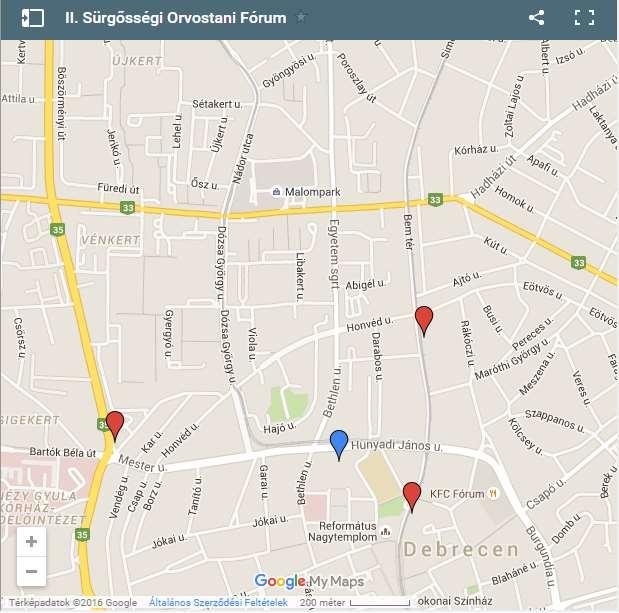Click the route 33 shield near Hadházi út
This screenshot has height=613, width=619.
point(435,199)
